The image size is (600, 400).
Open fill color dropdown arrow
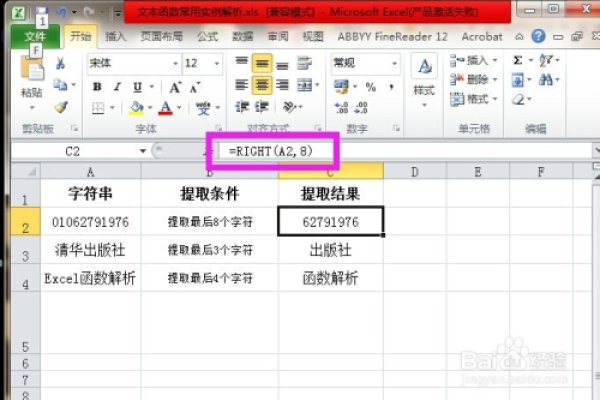point(150,108)
